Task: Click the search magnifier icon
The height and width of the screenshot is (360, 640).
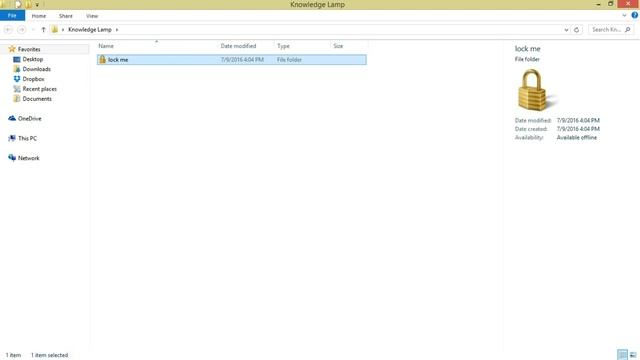Action: (628, 30)
